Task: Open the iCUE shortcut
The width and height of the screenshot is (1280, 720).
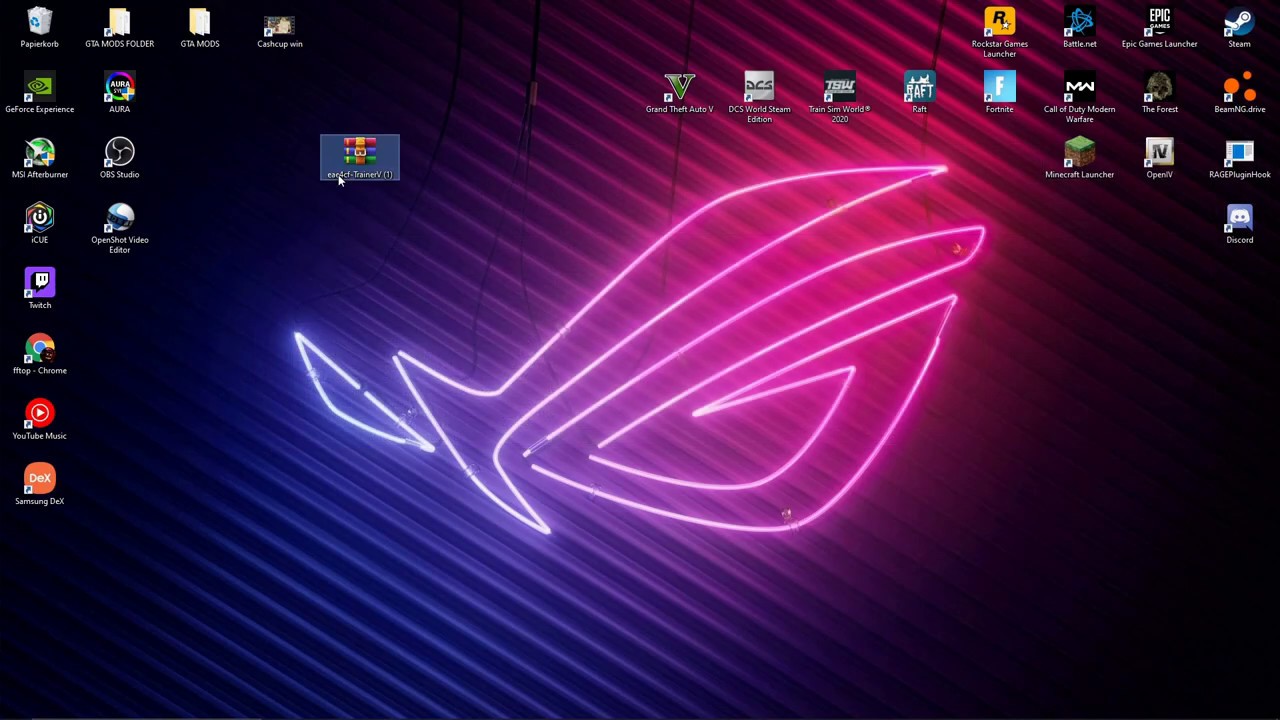Action: pos(39,223)
